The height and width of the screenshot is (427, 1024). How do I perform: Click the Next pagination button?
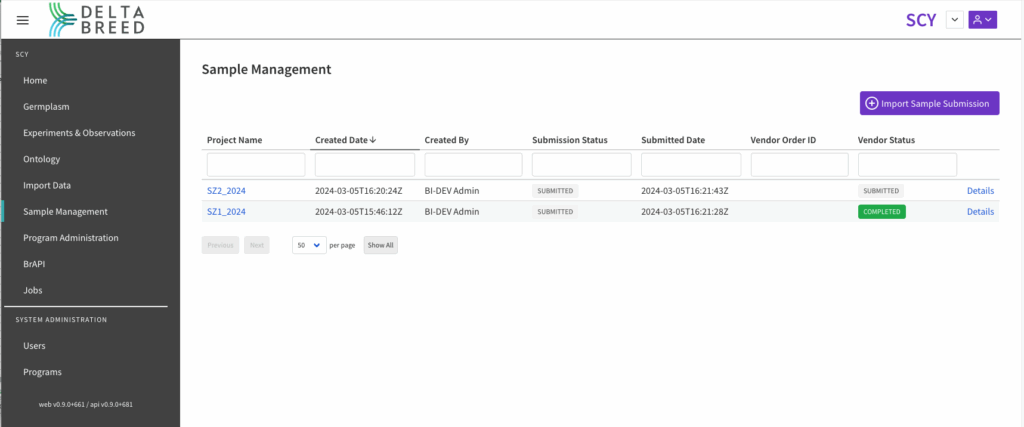257,245
